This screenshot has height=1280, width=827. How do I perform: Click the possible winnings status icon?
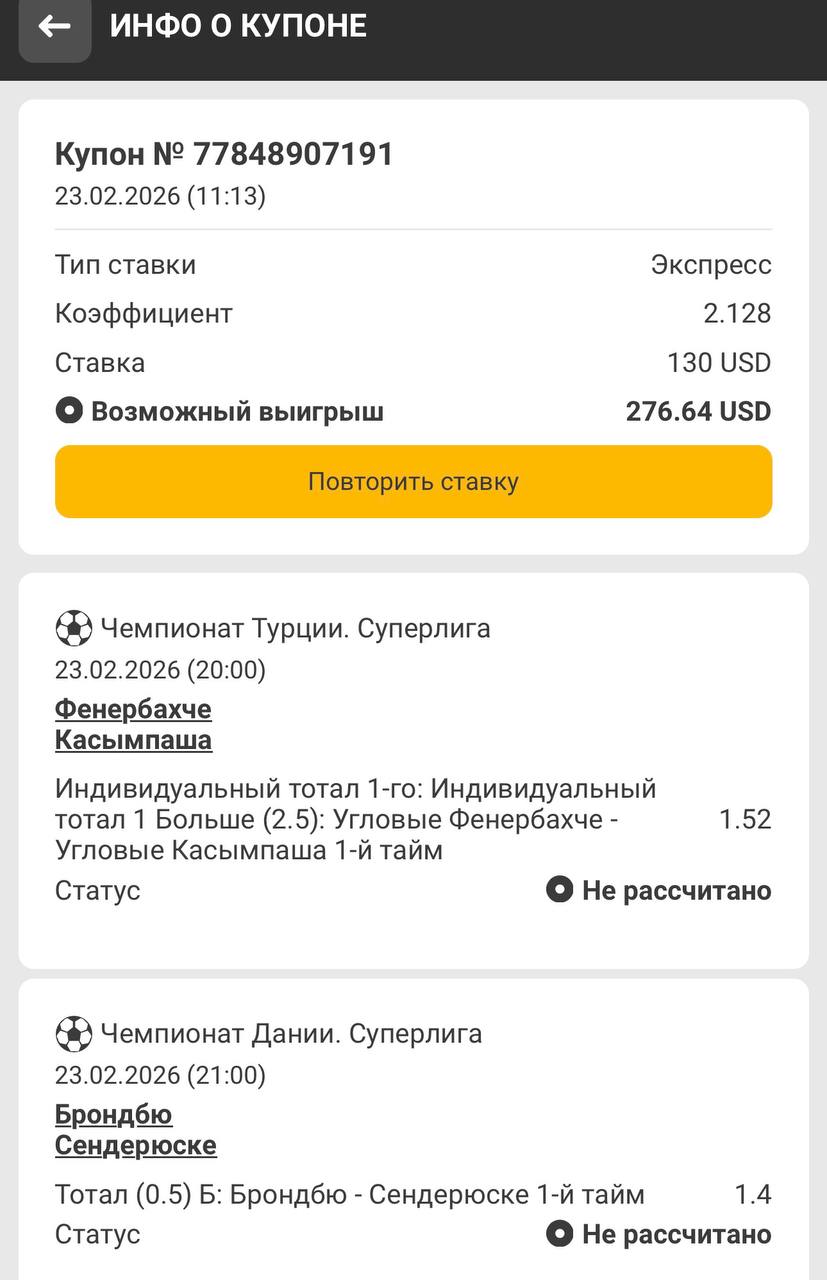[x=68, y=411]
